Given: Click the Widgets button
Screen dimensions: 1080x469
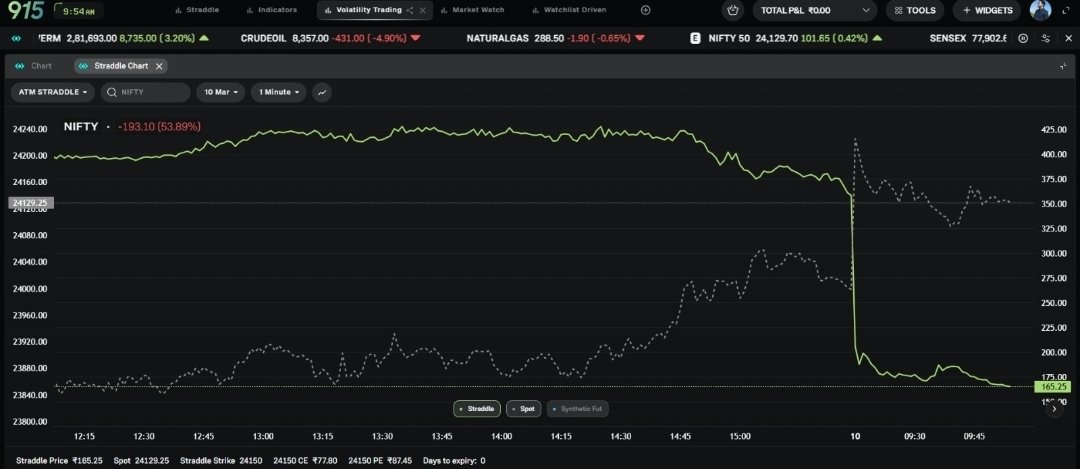Looking at the screenshot, I should point(987,10).
